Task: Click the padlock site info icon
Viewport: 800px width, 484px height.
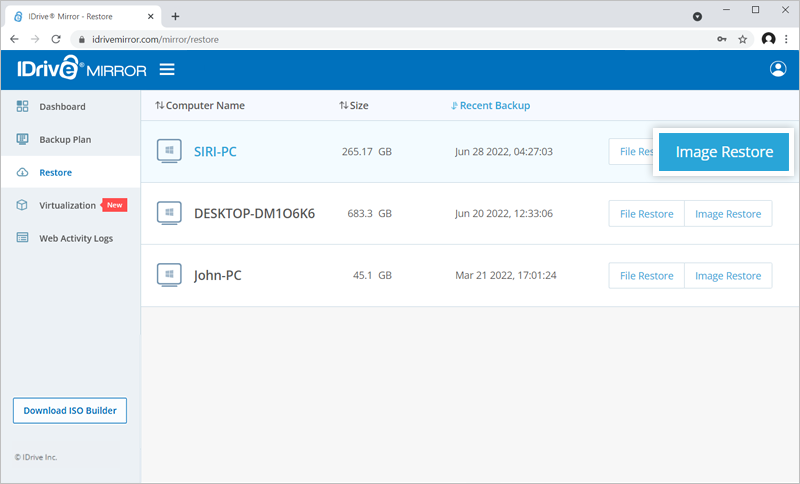Action: pyautogui.click(x=82, y=39)
